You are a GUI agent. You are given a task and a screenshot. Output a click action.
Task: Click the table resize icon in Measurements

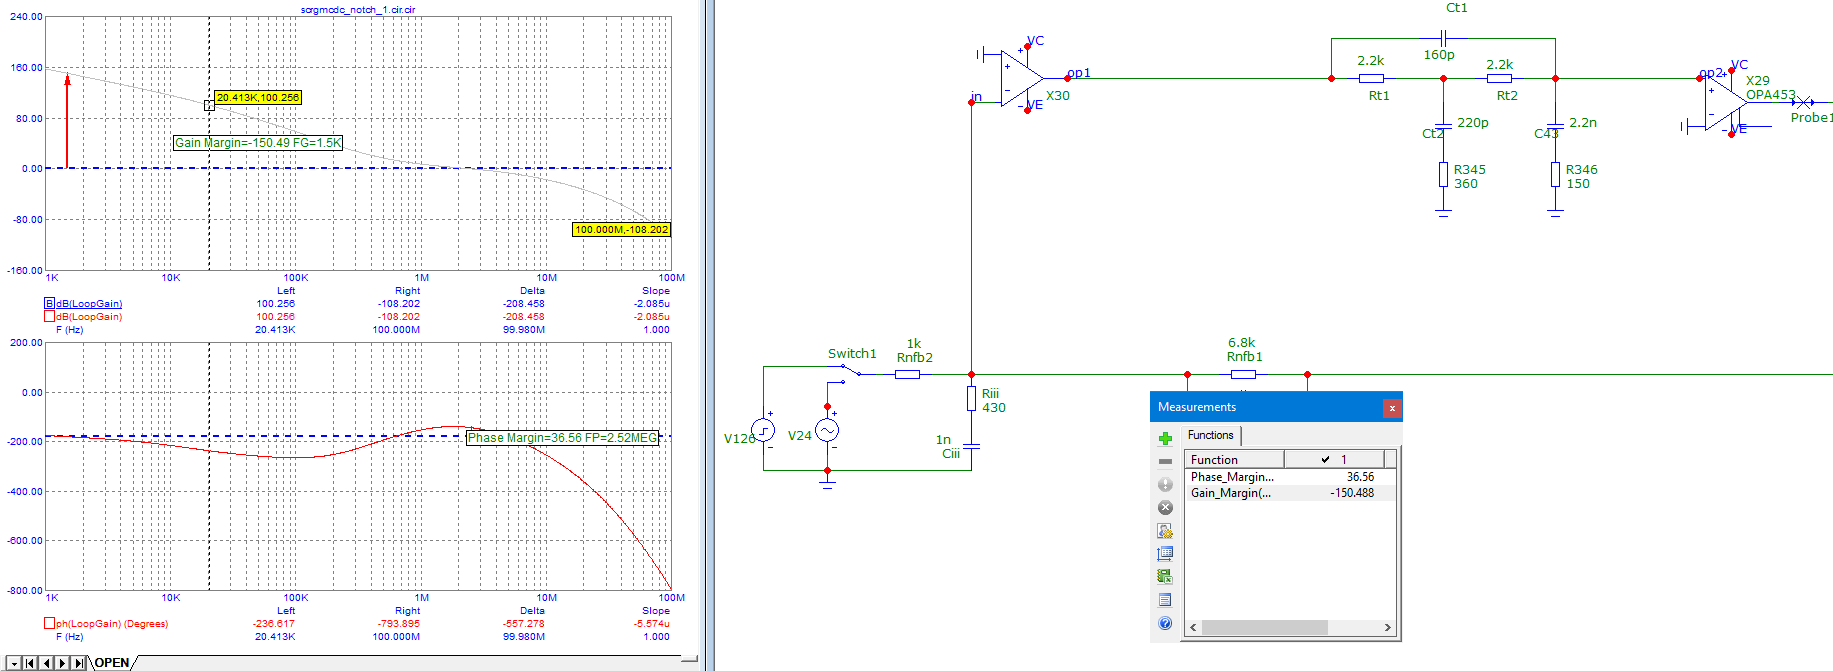pos(1165,554)
